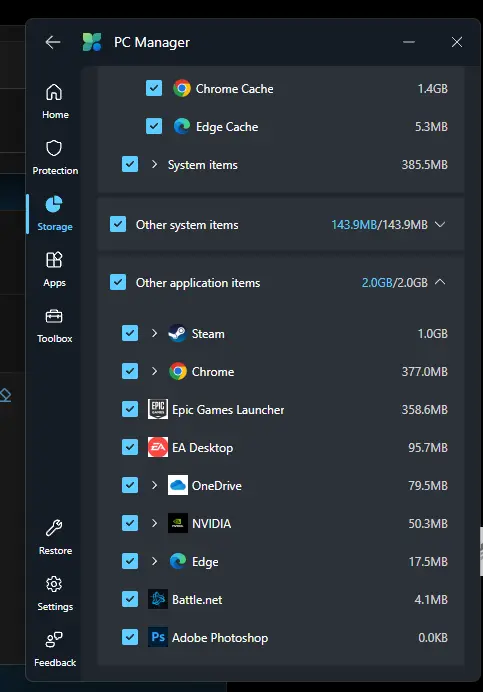
Task: Select the Apps sidebar label
Action: coord(54,283)
